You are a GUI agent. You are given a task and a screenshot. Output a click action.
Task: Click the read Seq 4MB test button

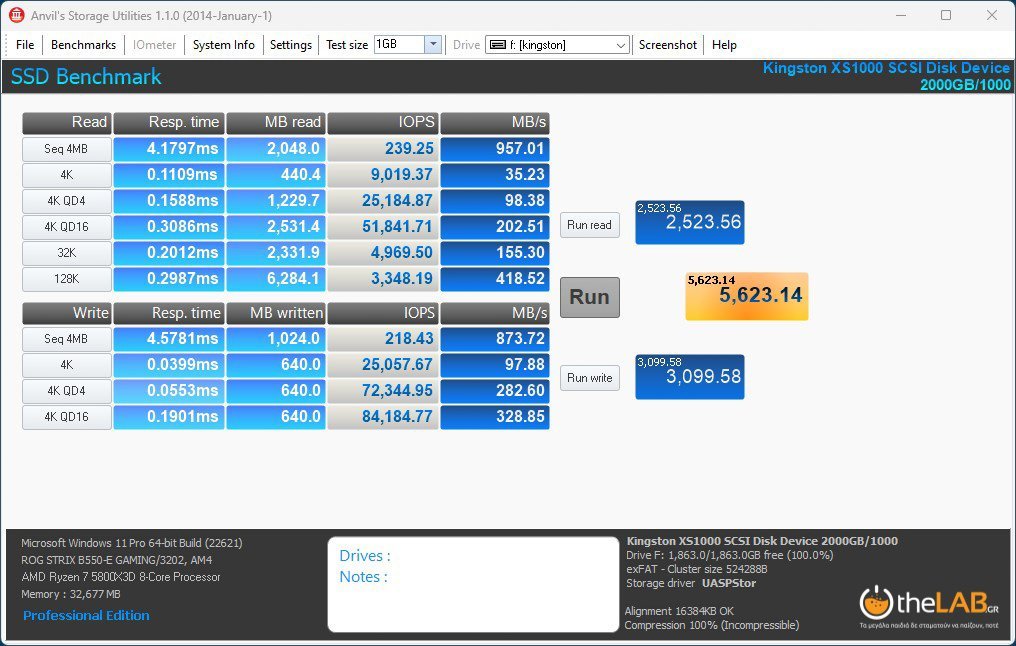pyautogui.click(x=67, y=149)
